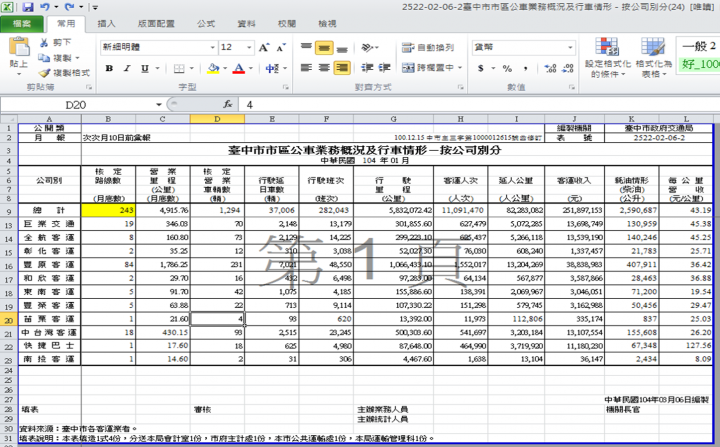Select cell with 豐原客運
720x447 pixels.
point(50,265)
